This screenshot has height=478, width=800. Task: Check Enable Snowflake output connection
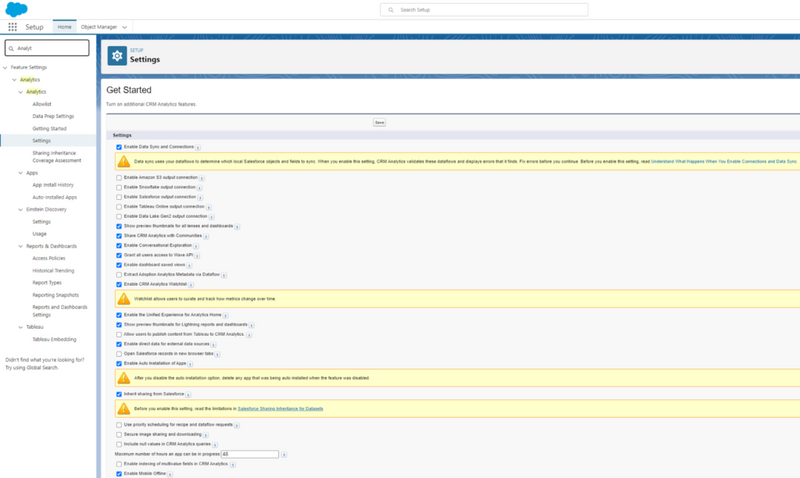pyautogui.click(x=119, y=187)
